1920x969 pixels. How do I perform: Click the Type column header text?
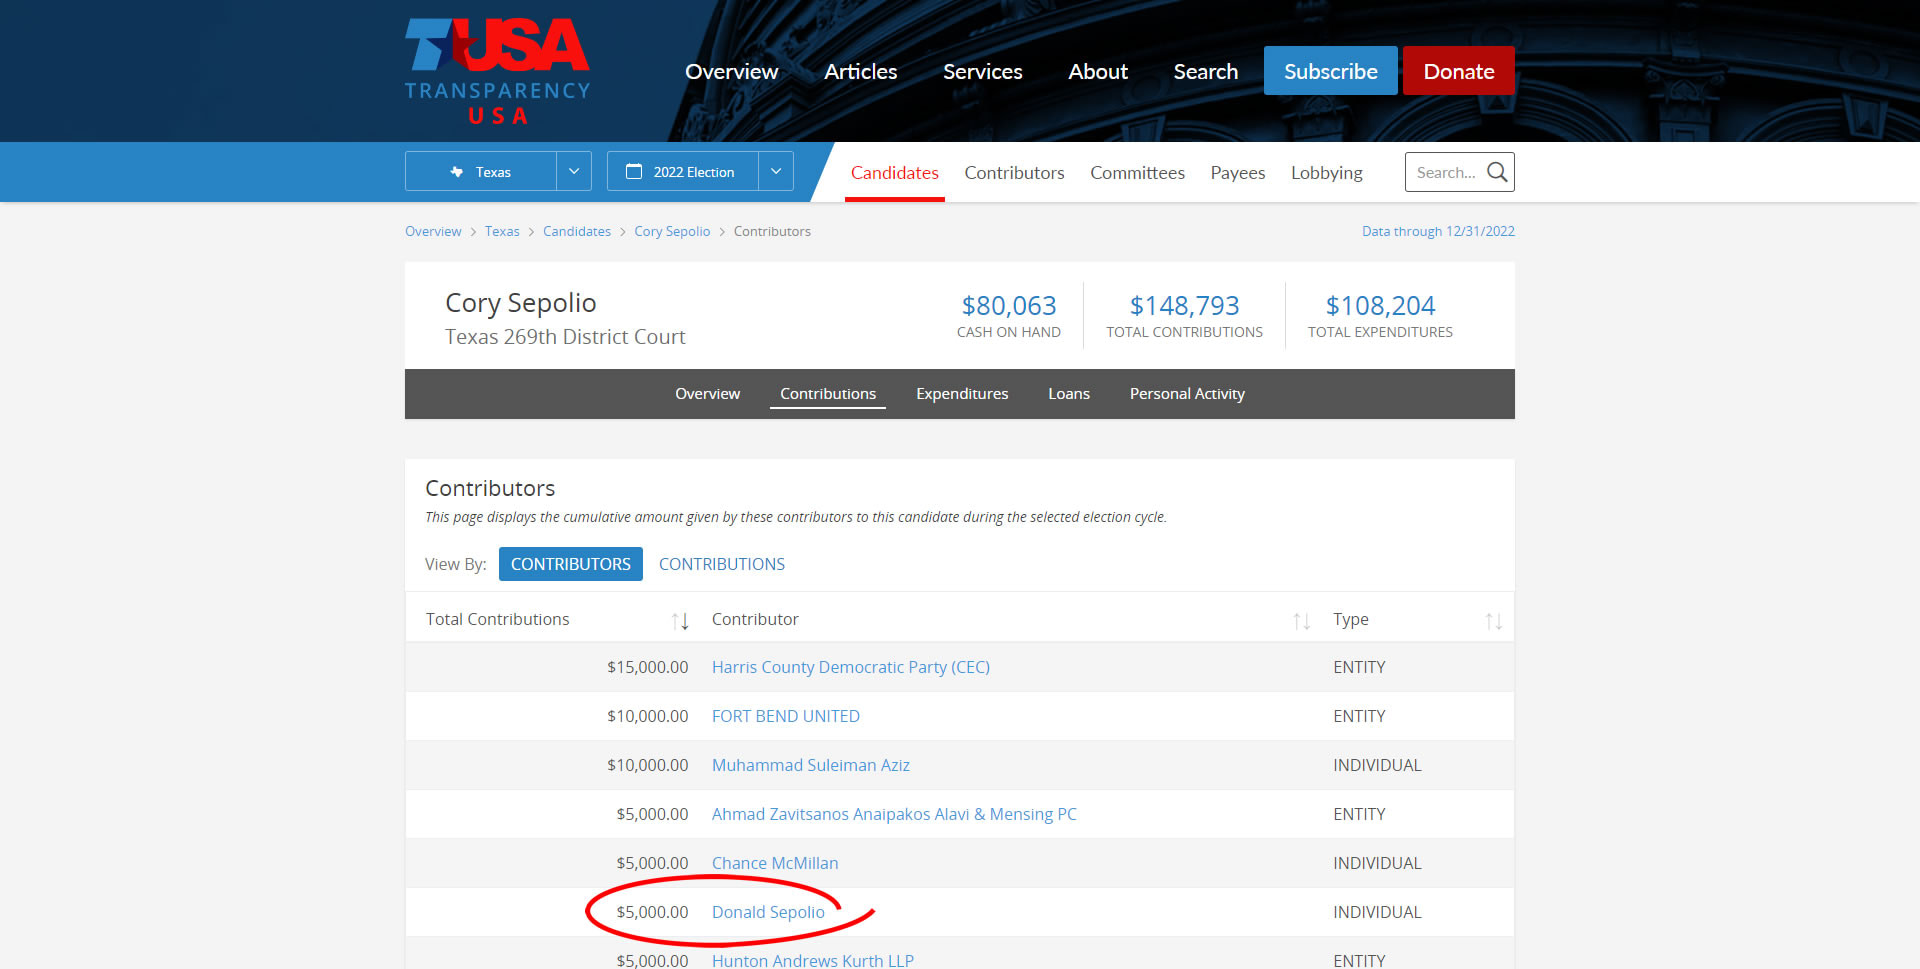(1350, 619)
